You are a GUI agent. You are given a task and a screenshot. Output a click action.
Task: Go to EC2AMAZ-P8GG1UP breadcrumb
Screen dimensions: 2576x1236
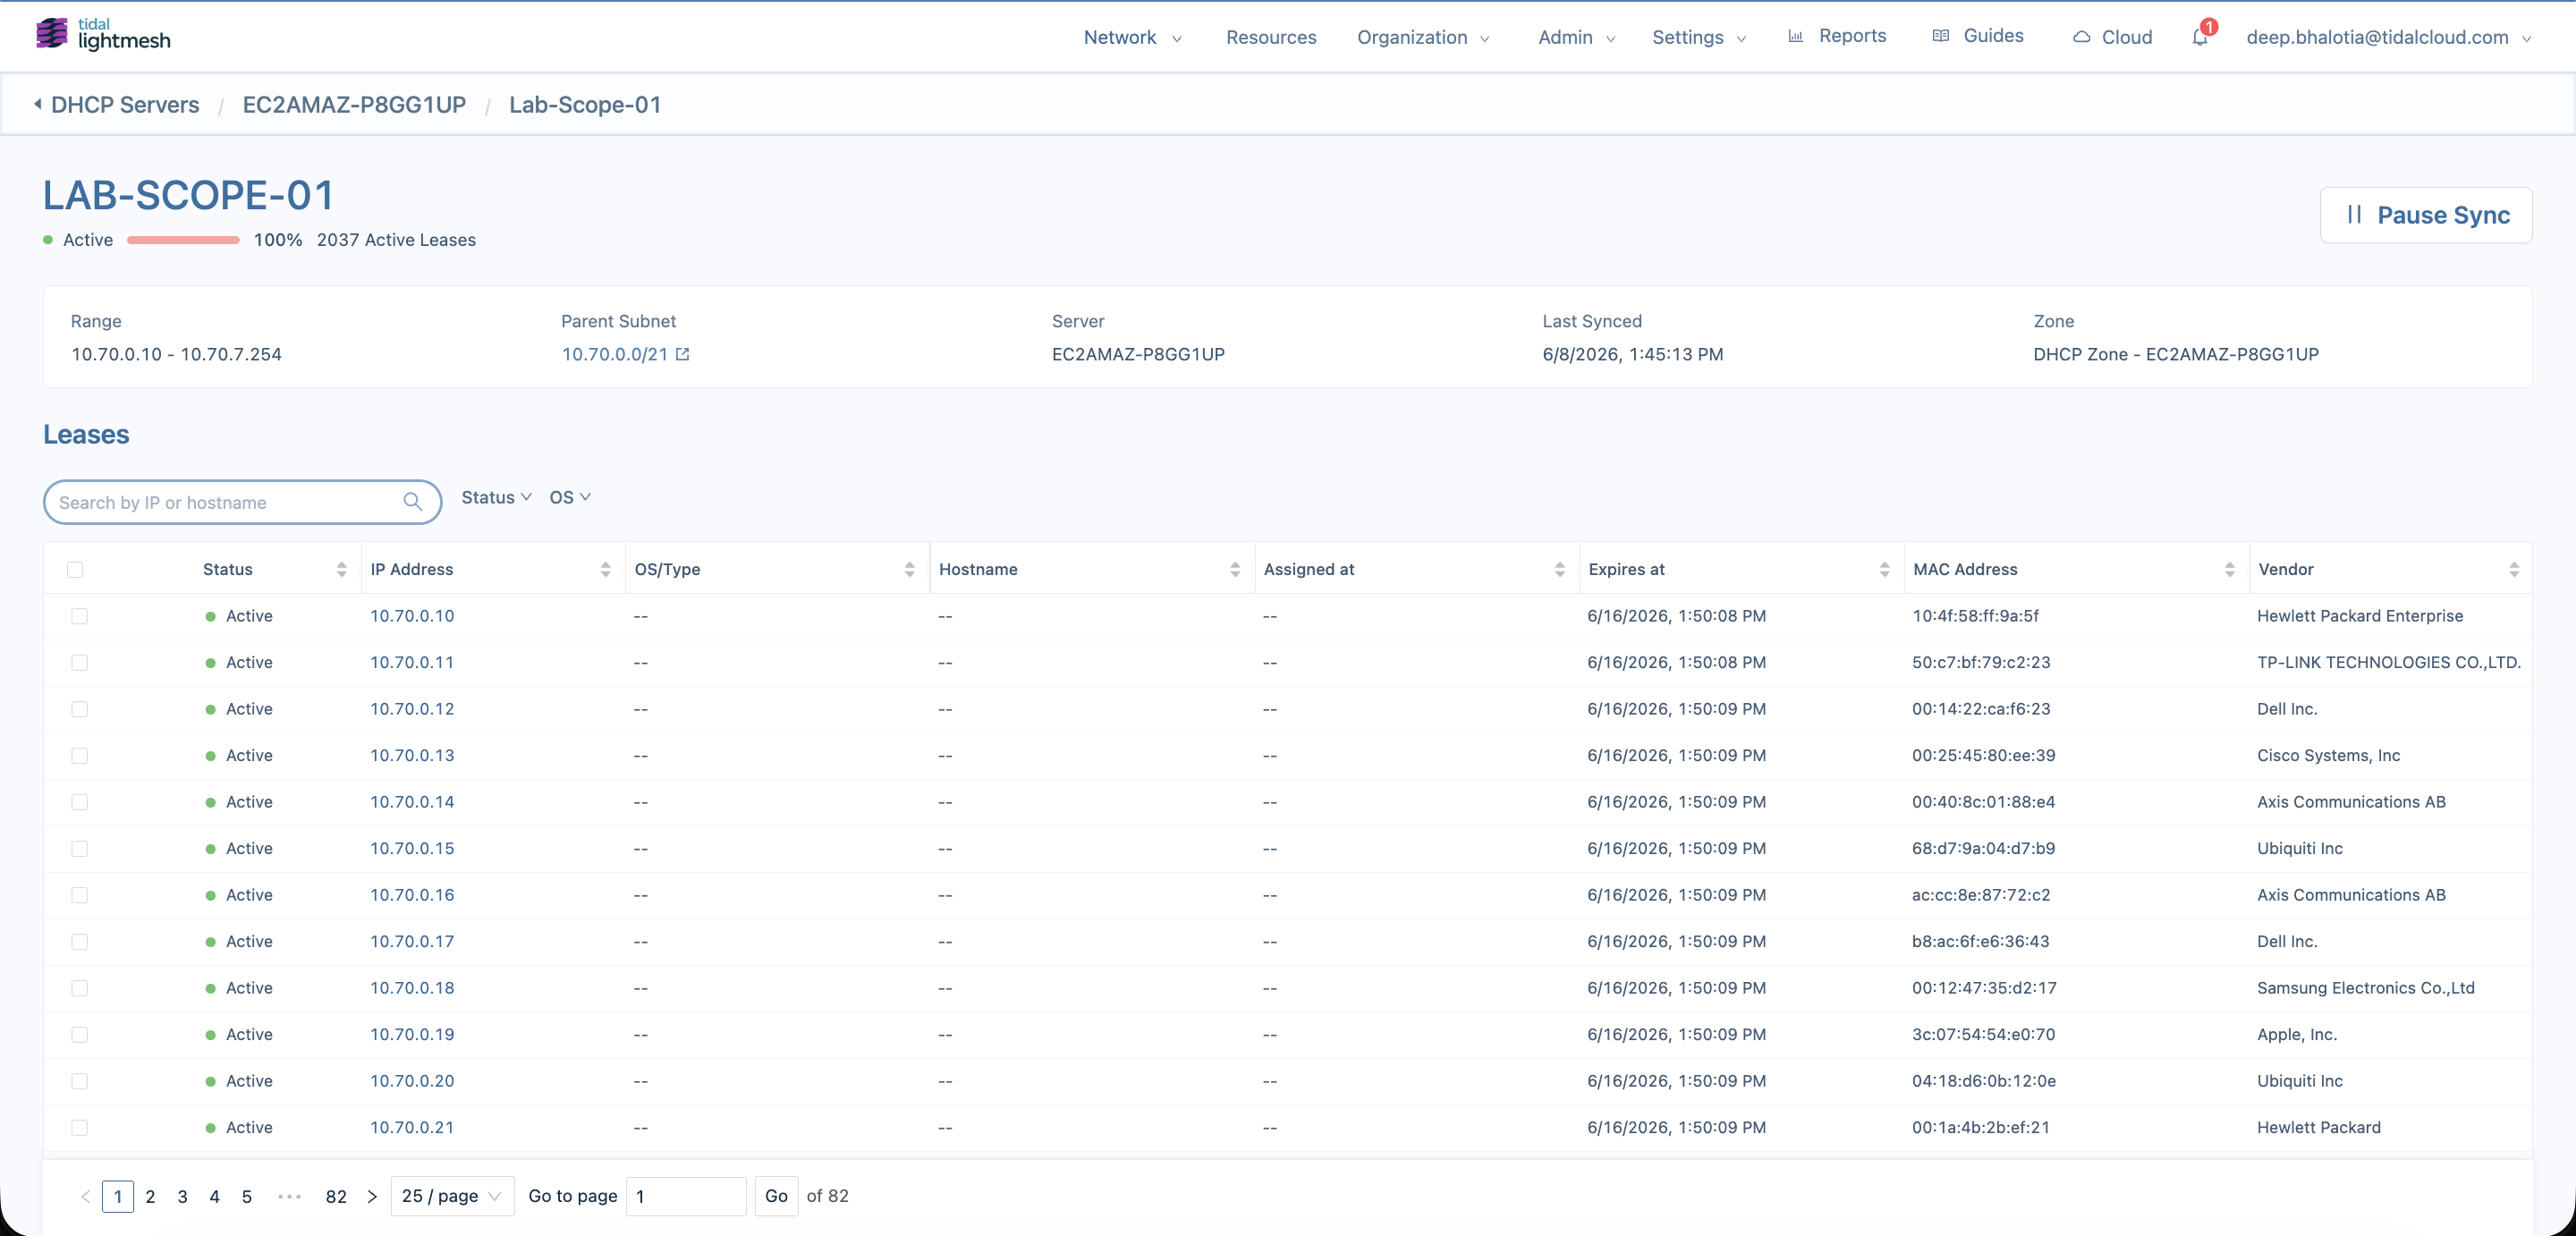pos(354,104)
